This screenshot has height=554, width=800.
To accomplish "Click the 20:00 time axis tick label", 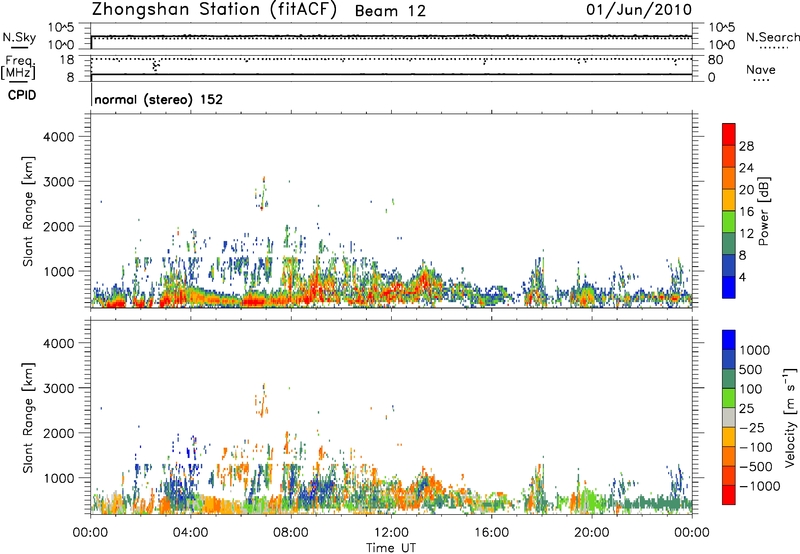I will click(x=591, y=533).
